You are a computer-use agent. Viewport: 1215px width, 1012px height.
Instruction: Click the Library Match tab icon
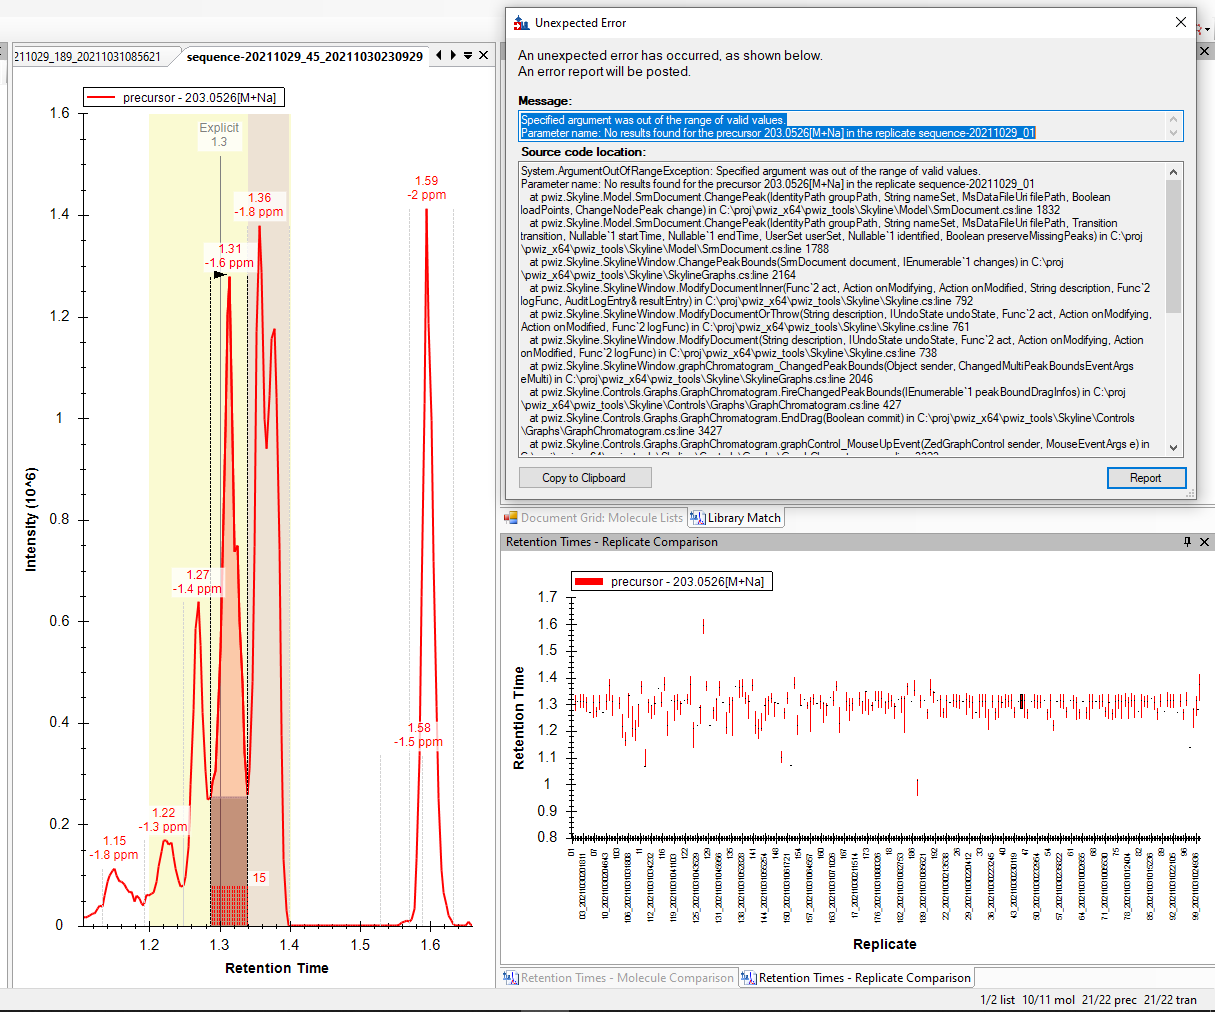697,518
